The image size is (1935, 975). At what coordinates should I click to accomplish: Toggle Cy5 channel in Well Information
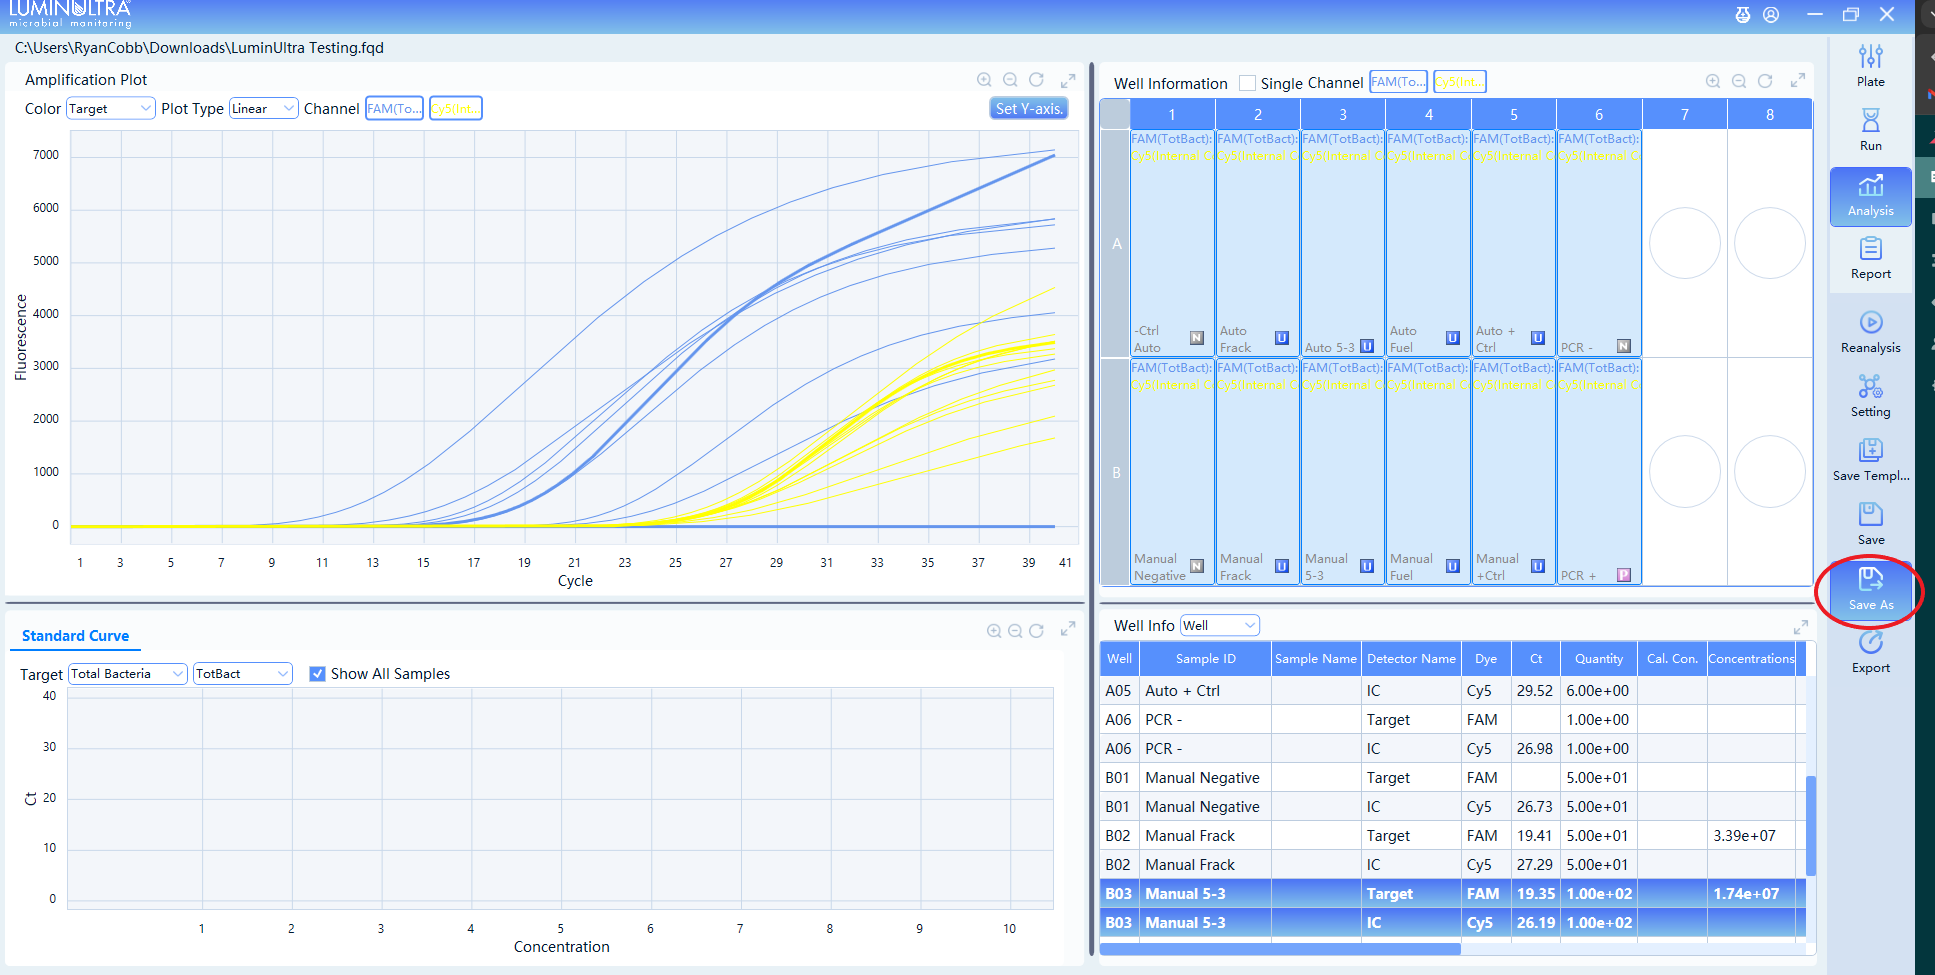(x=1460, y=82)
